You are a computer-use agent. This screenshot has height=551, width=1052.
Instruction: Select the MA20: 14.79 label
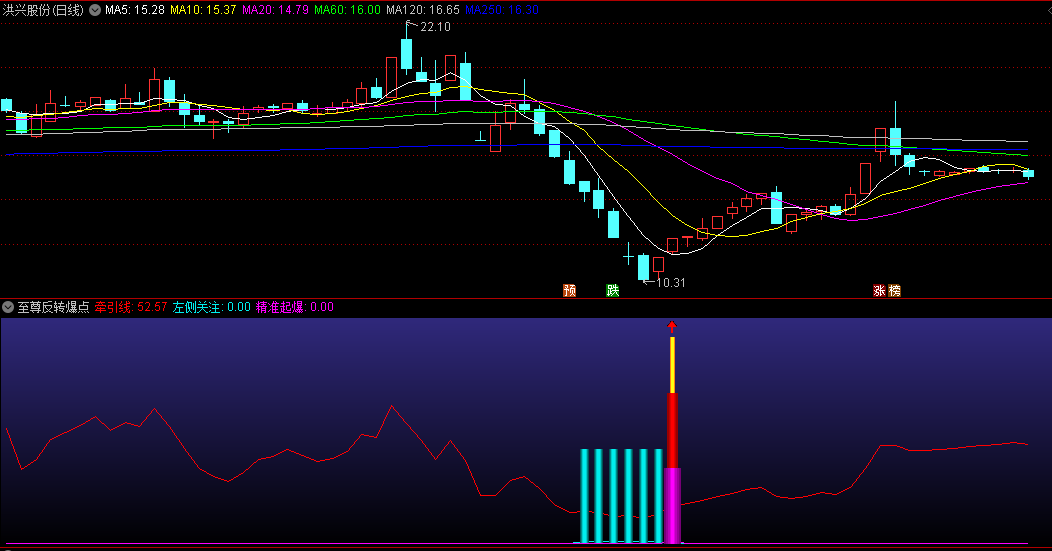click(275, 10)
